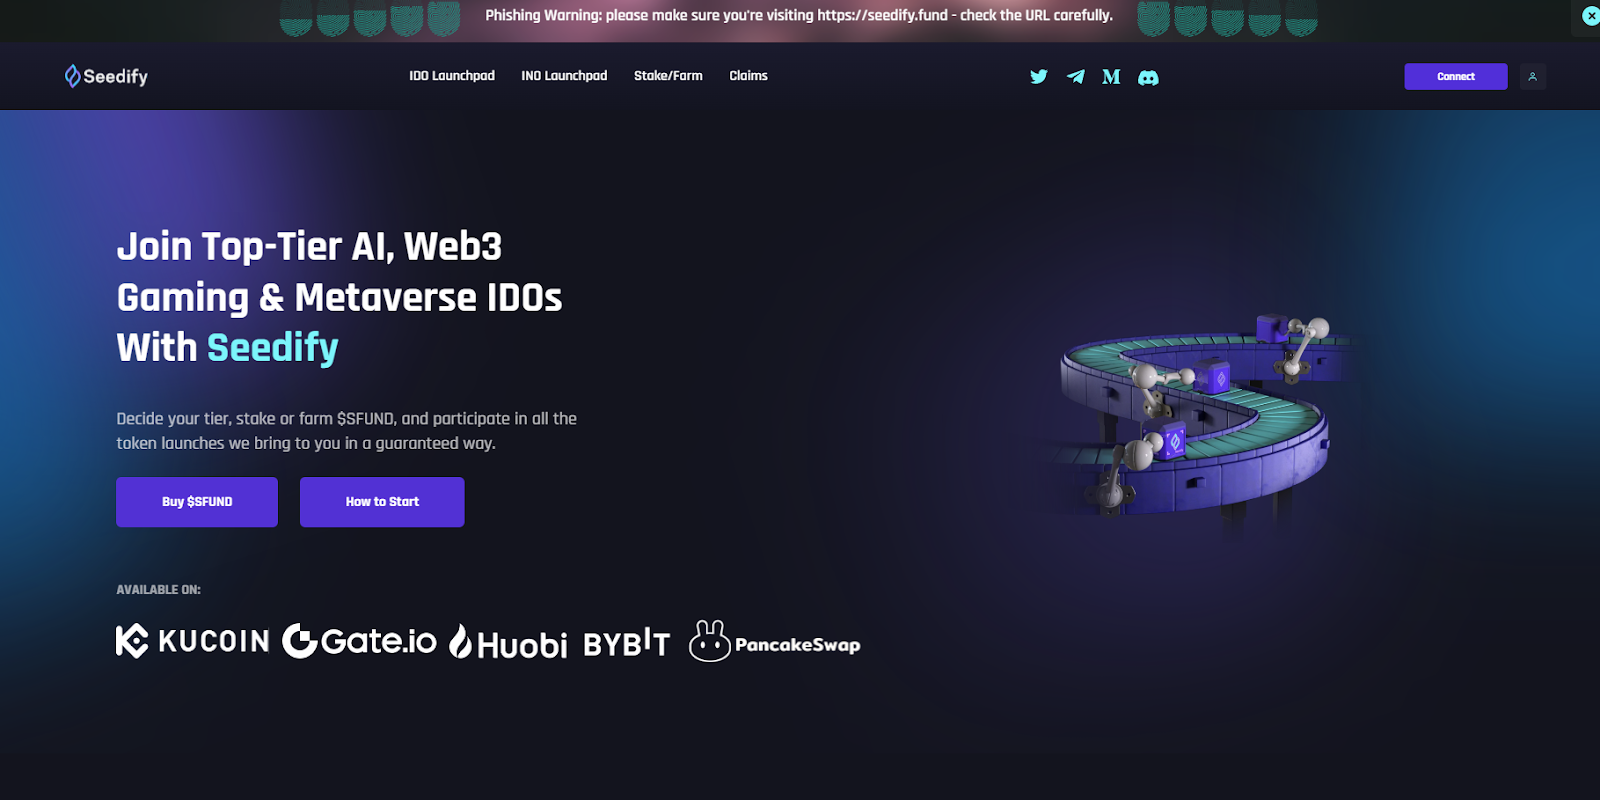
Task: Click the Buy $SFUND button
Action: pos(197,502)
